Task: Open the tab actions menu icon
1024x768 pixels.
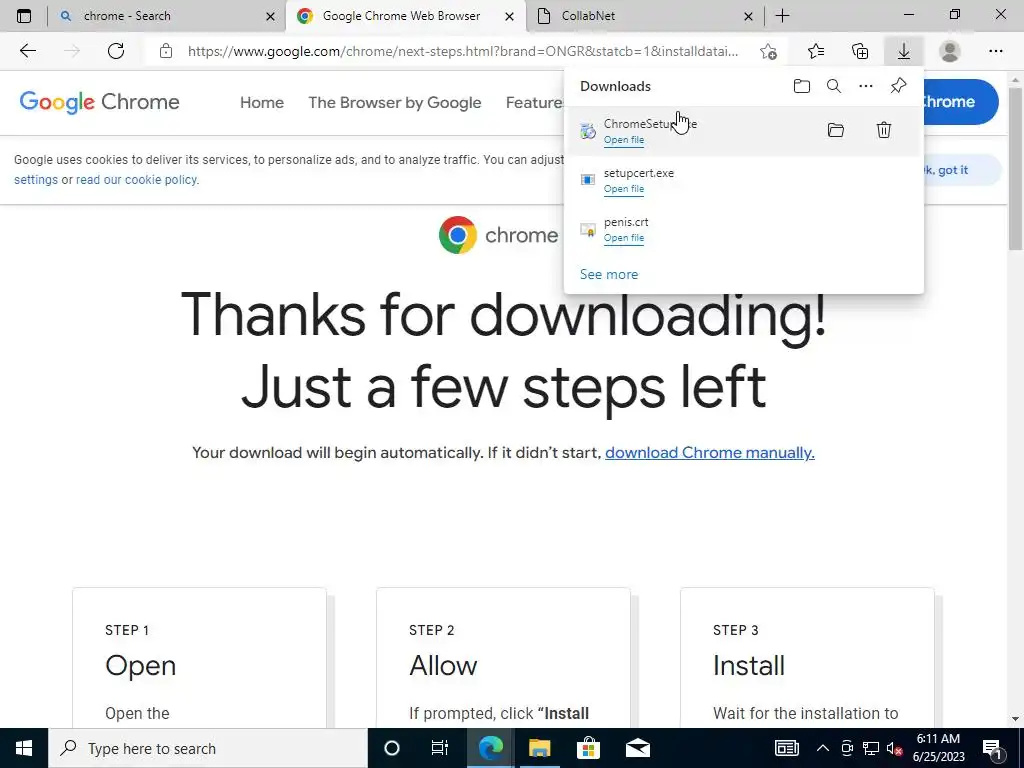Action: pos(24,16)
